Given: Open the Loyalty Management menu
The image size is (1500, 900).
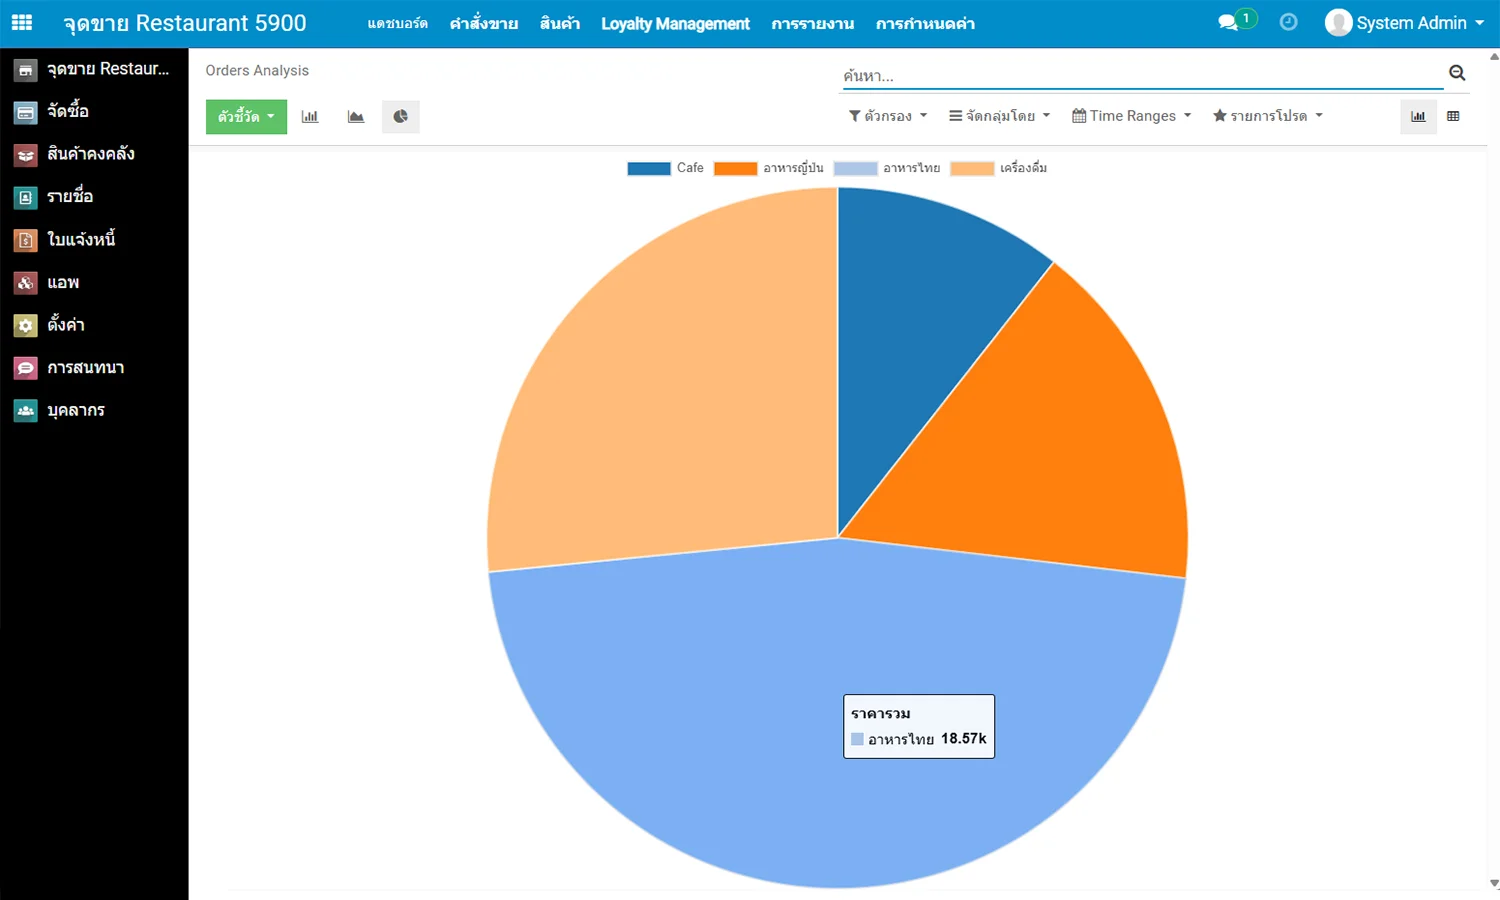Looking at the screenshot, I should pyautogui.click(x=675, y=24).
